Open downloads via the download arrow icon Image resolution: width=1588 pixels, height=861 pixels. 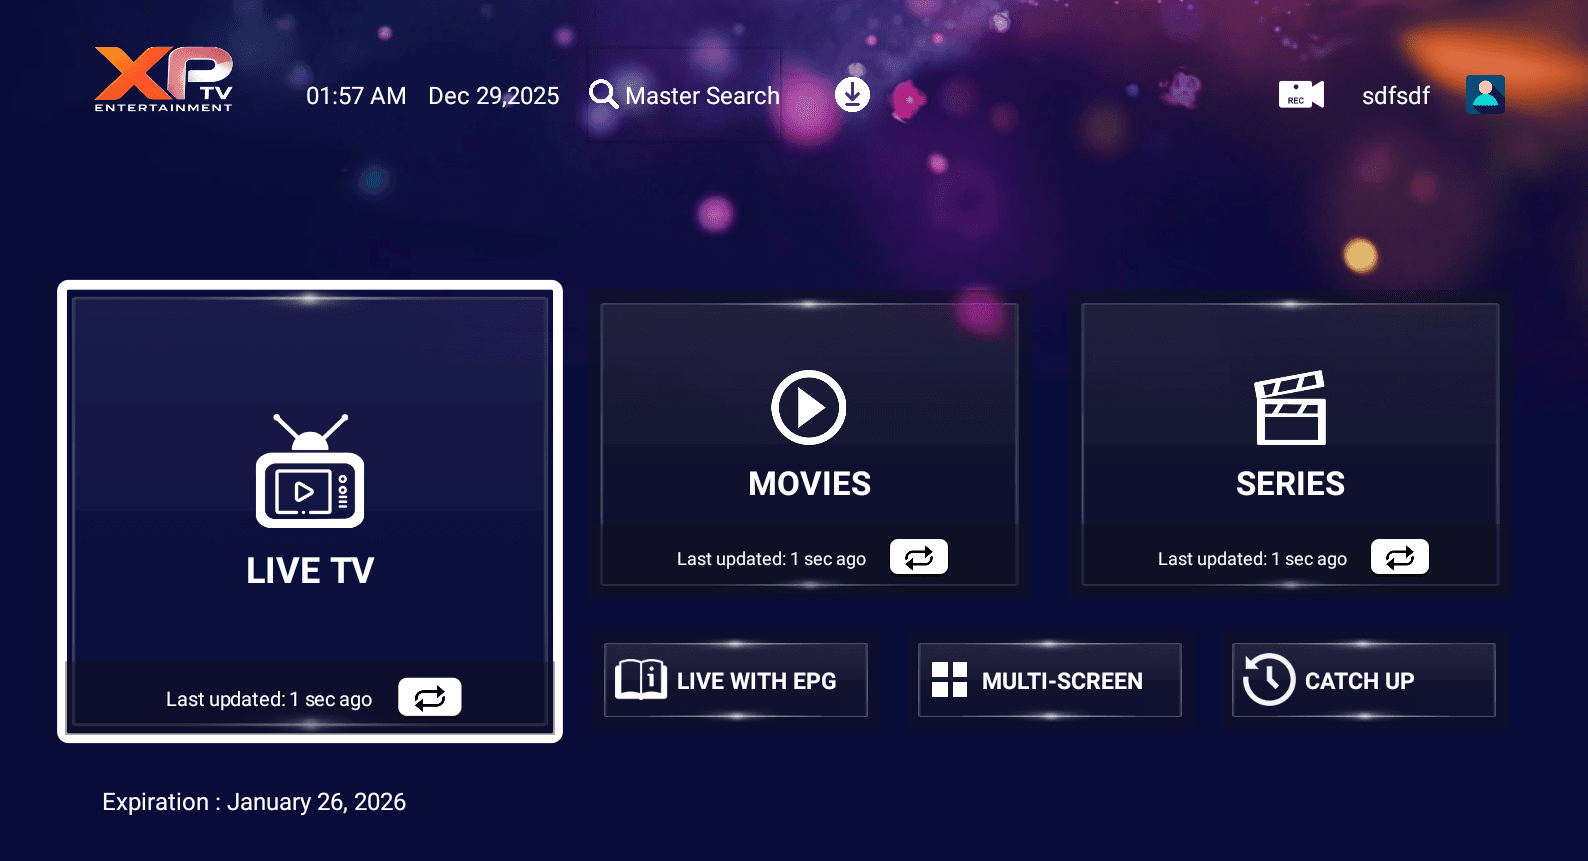click(852, 95)
